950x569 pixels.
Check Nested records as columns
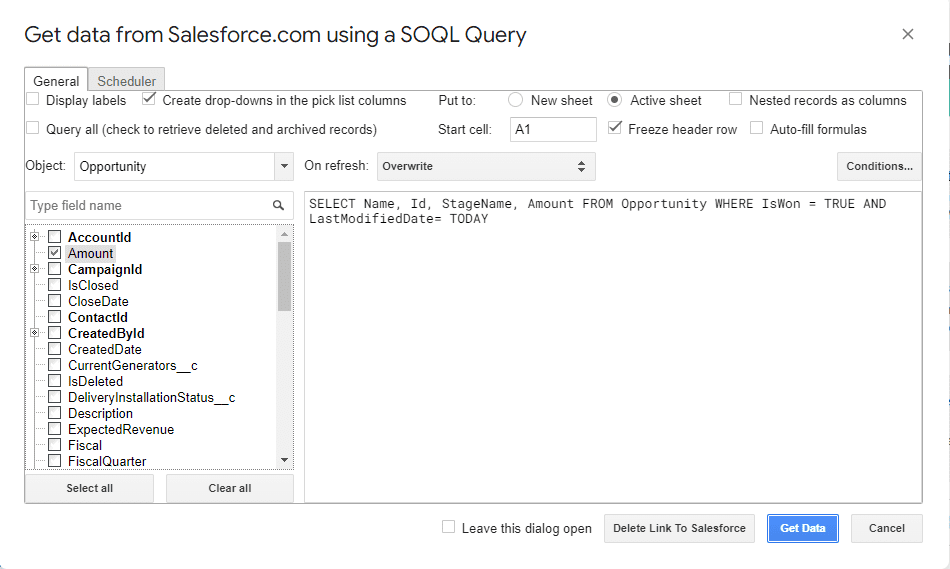736,100
